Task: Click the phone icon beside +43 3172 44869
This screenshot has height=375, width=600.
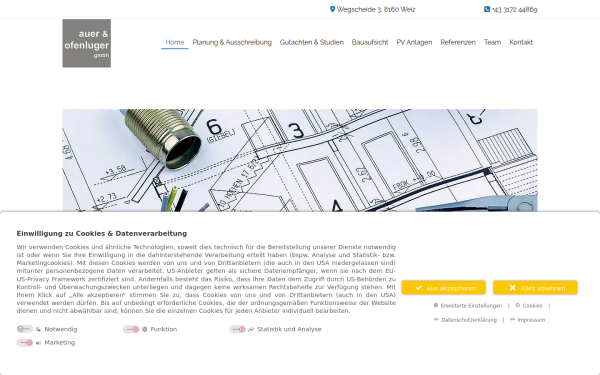Action: point(487,9)
